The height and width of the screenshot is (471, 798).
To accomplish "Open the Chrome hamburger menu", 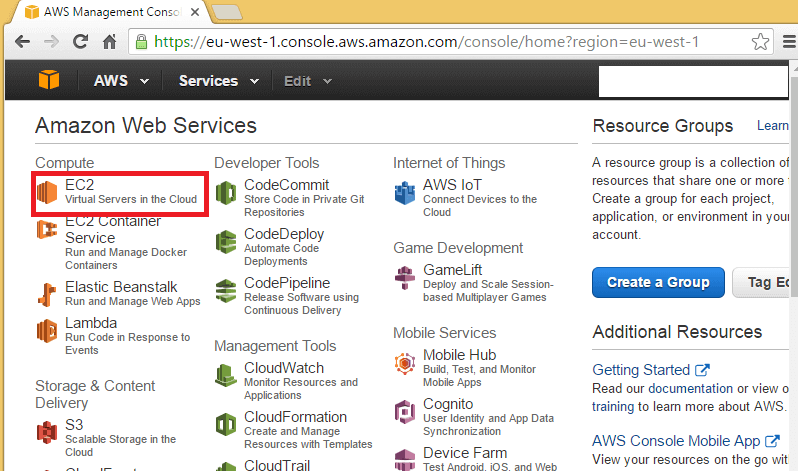I will point(789,41).
